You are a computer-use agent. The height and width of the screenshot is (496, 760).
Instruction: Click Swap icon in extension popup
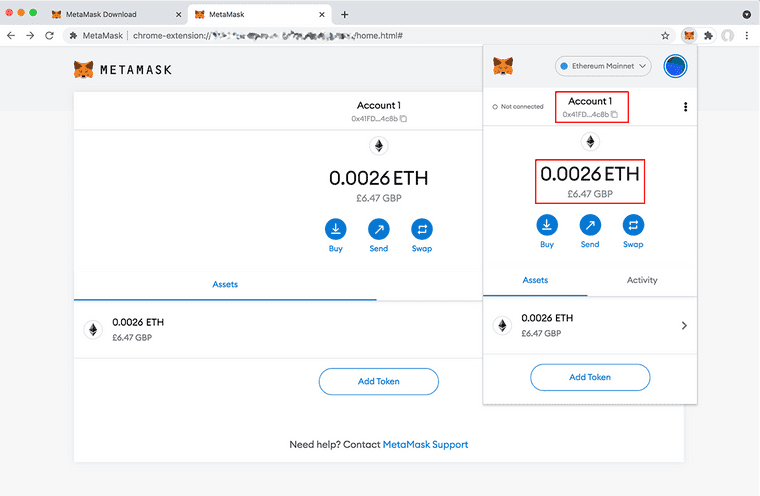click(x=633, y=225)
